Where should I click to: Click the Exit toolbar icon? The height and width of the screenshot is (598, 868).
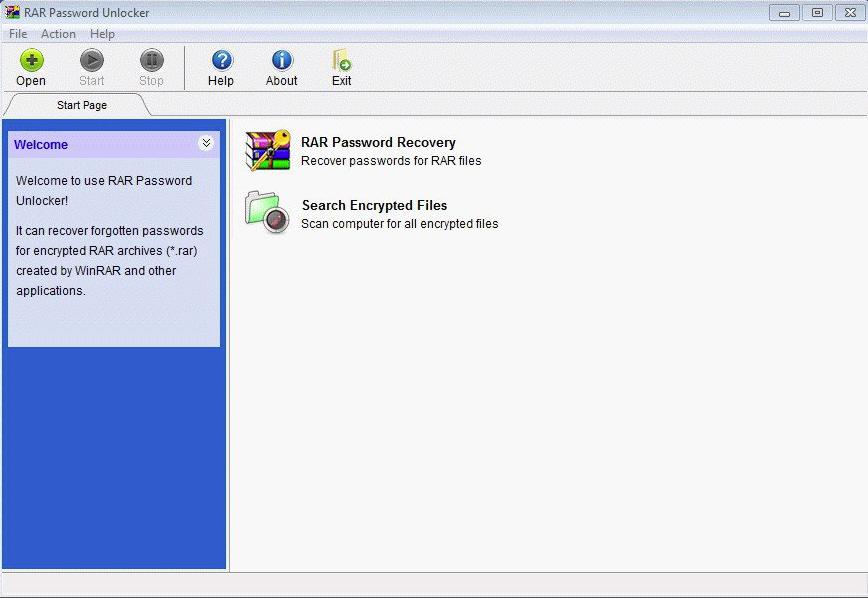coord(342,60)
